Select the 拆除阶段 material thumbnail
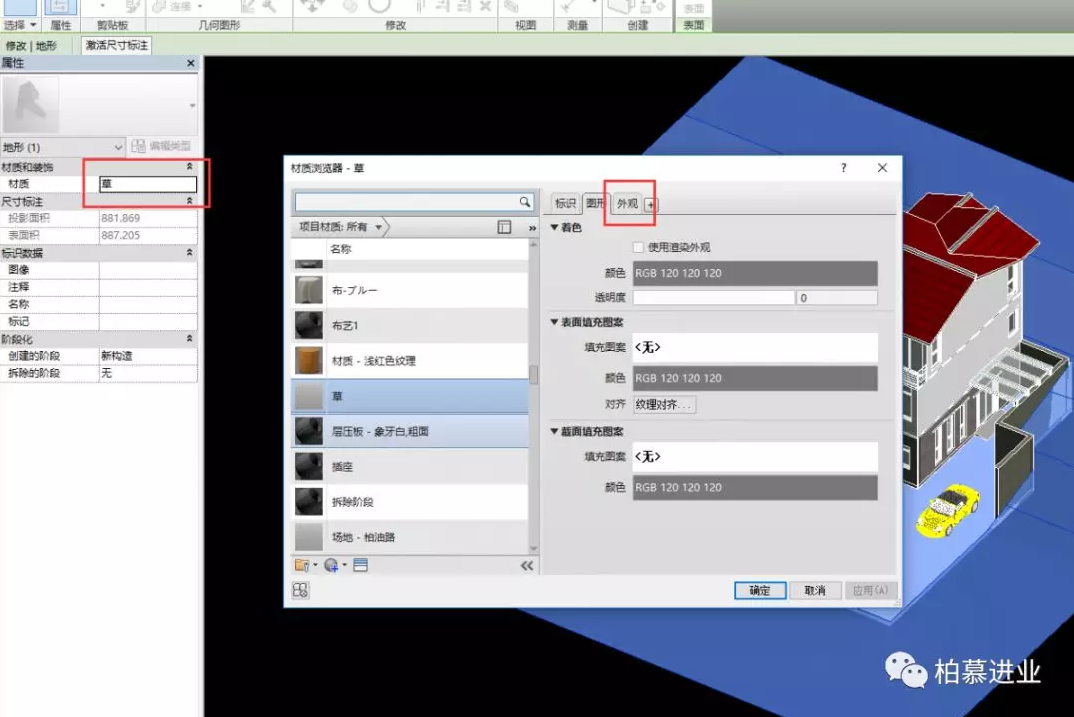This screenshot has height=717, width=1074. click(x=309, y=502)
